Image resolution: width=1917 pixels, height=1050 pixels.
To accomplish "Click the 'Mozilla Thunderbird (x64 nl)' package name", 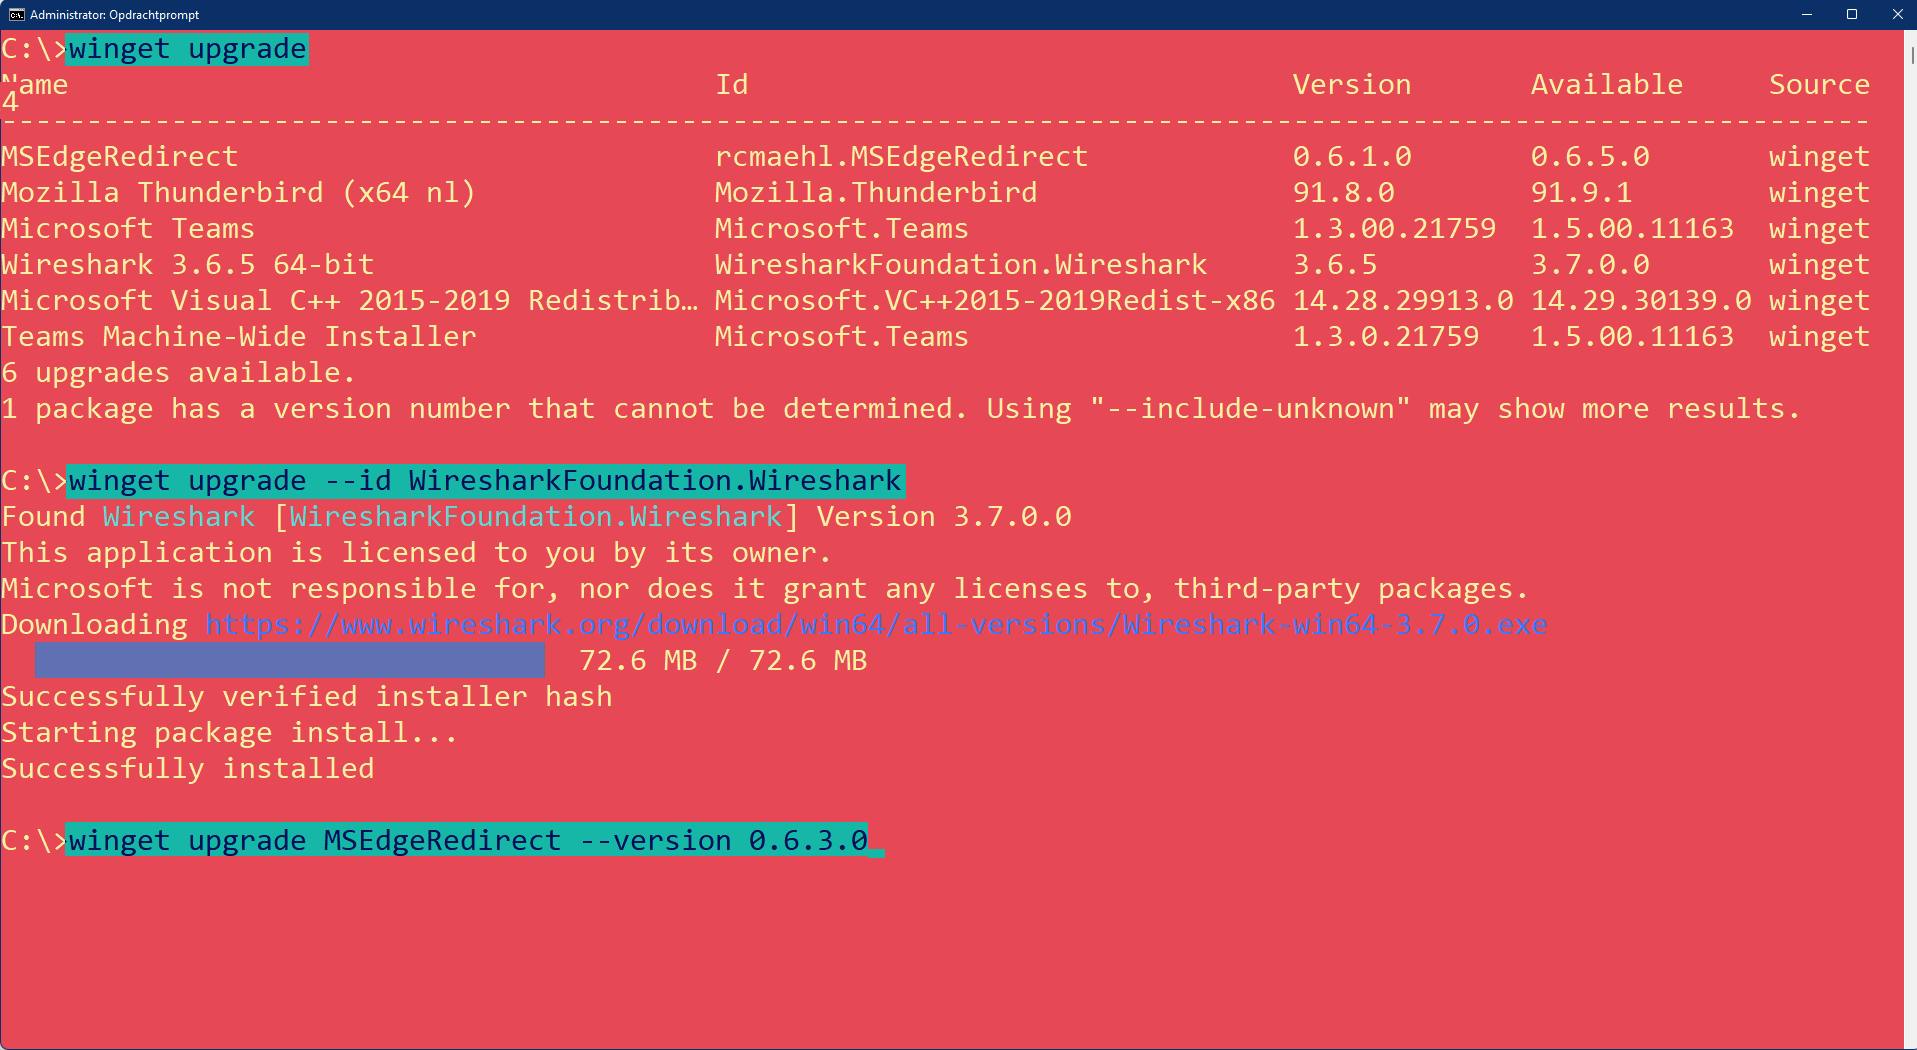I will click(x=238, y=193).
